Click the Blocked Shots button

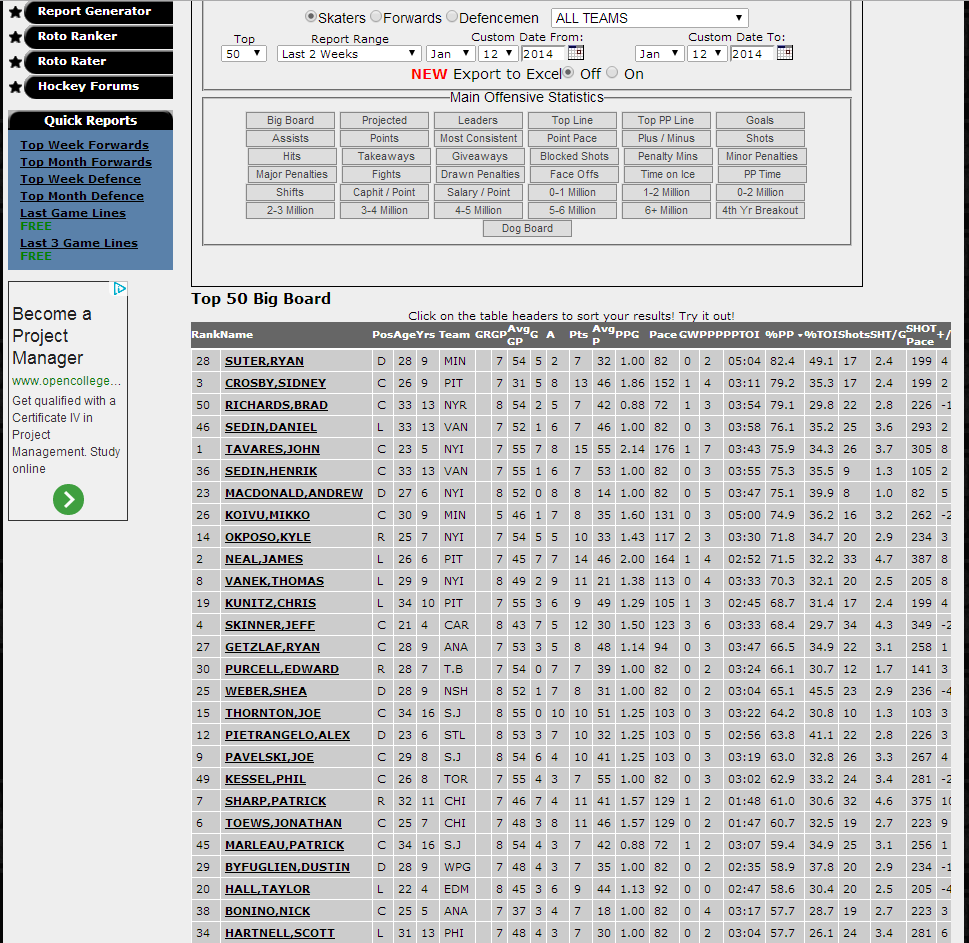point(574,156)
